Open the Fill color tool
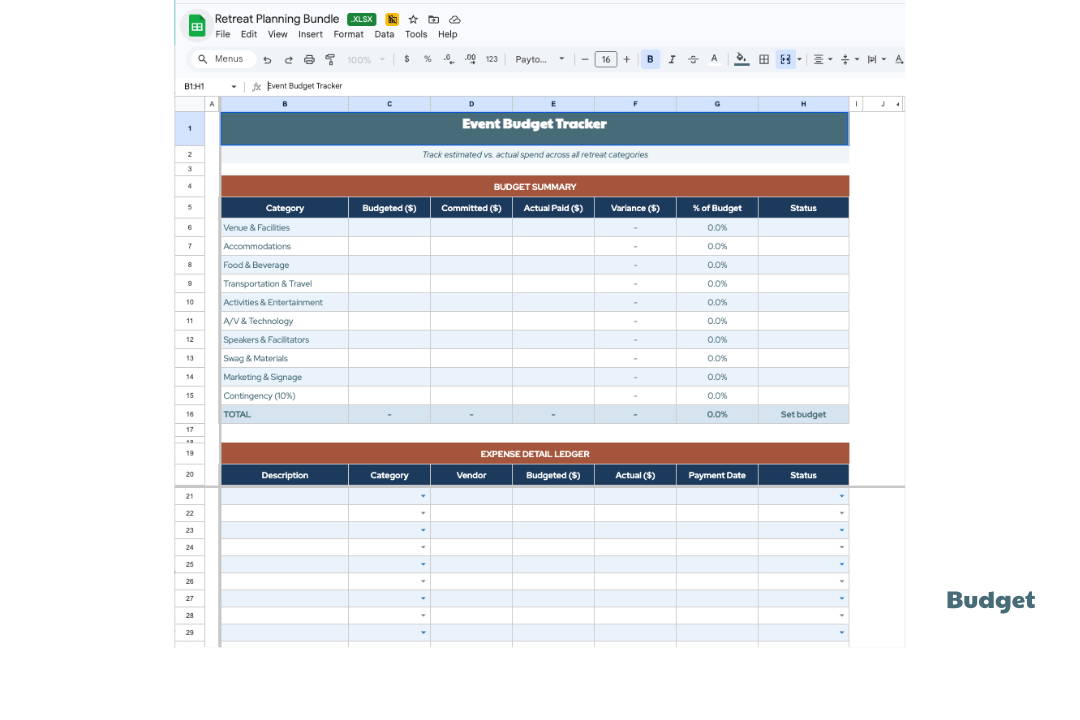The image size is (1080, 720). 741,59
